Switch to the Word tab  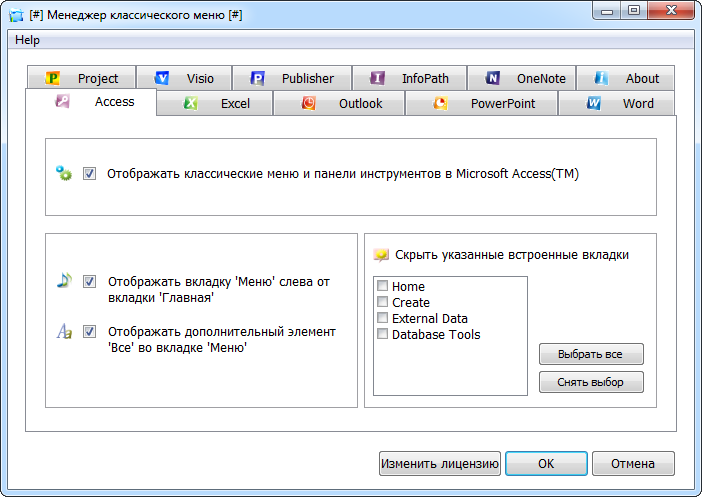tap(616, 103)
